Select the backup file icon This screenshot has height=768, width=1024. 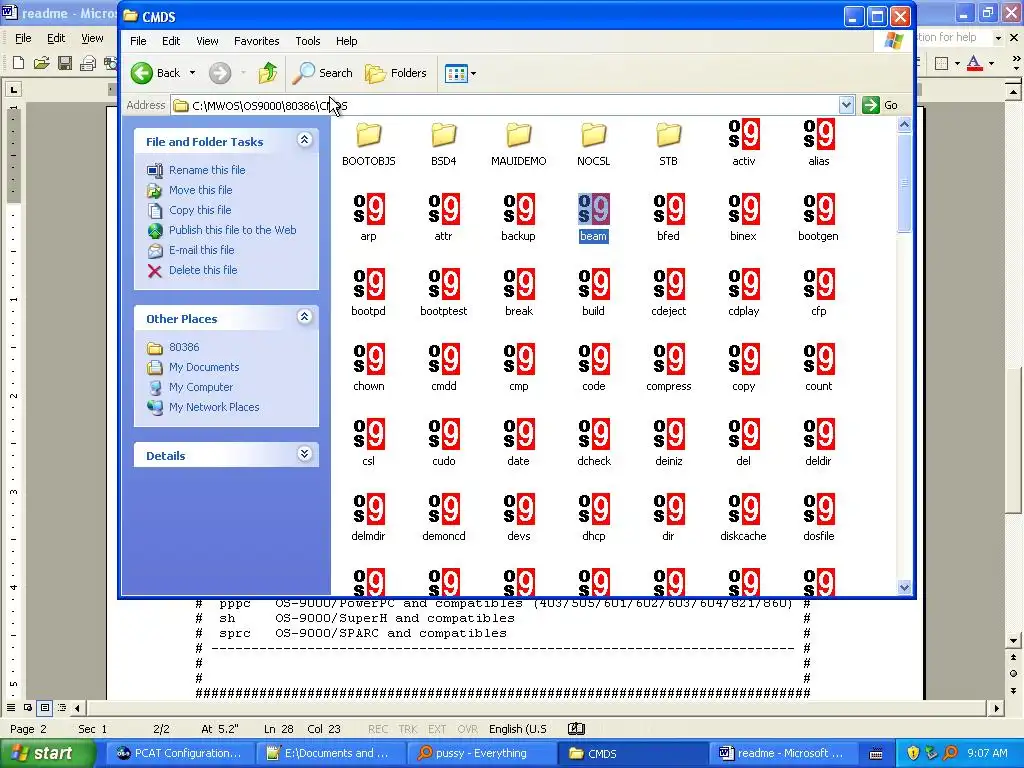click(519, 209)
